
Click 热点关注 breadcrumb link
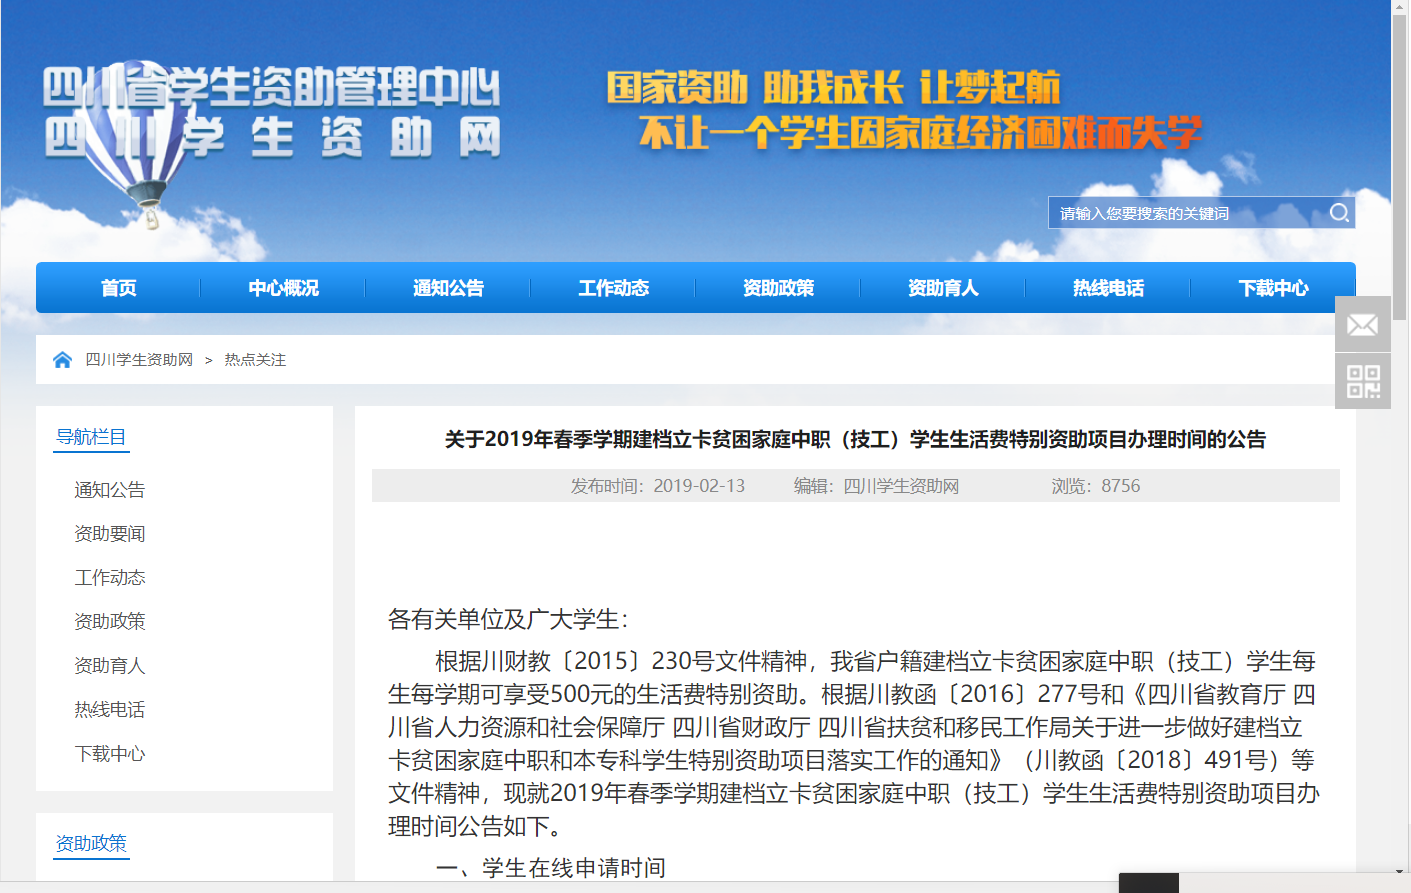click(255, 360)
